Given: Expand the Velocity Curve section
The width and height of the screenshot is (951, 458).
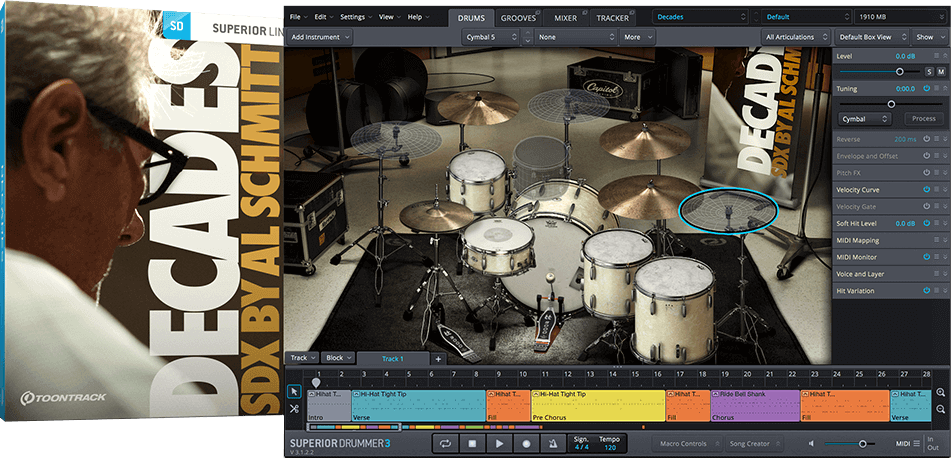Looking at the screenshot, I should [x=945, y=190].
